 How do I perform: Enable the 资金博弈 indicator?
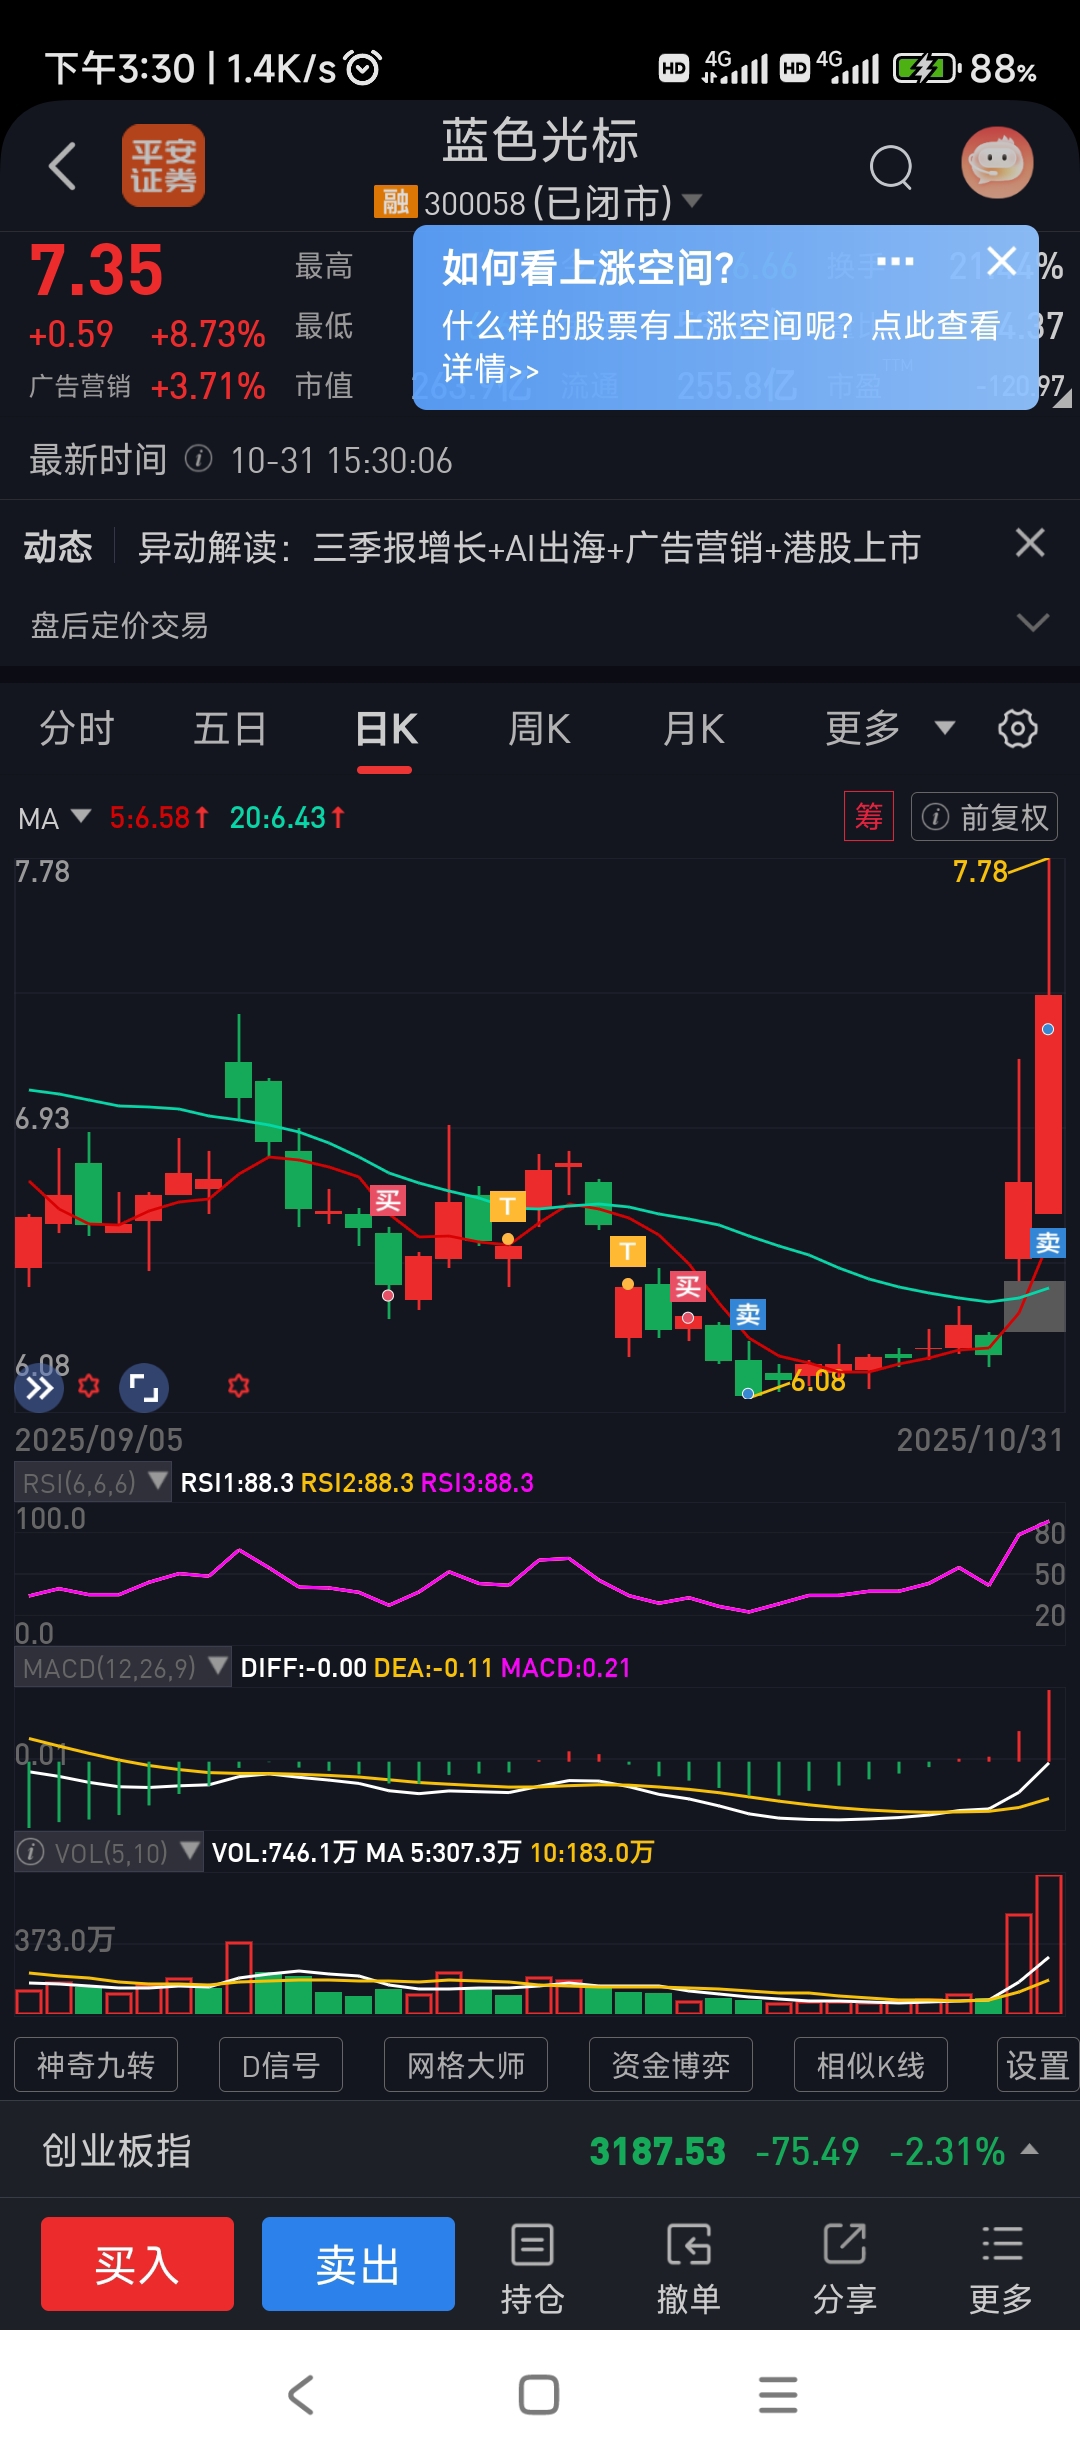pyautogui.click(x=671, y=2065)
